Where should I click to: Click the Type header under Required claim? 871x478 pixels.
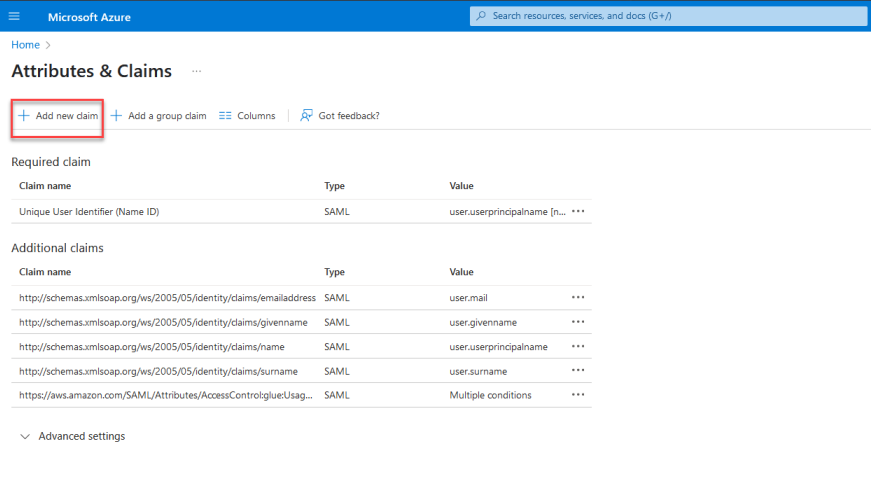(x=334, y=186)
